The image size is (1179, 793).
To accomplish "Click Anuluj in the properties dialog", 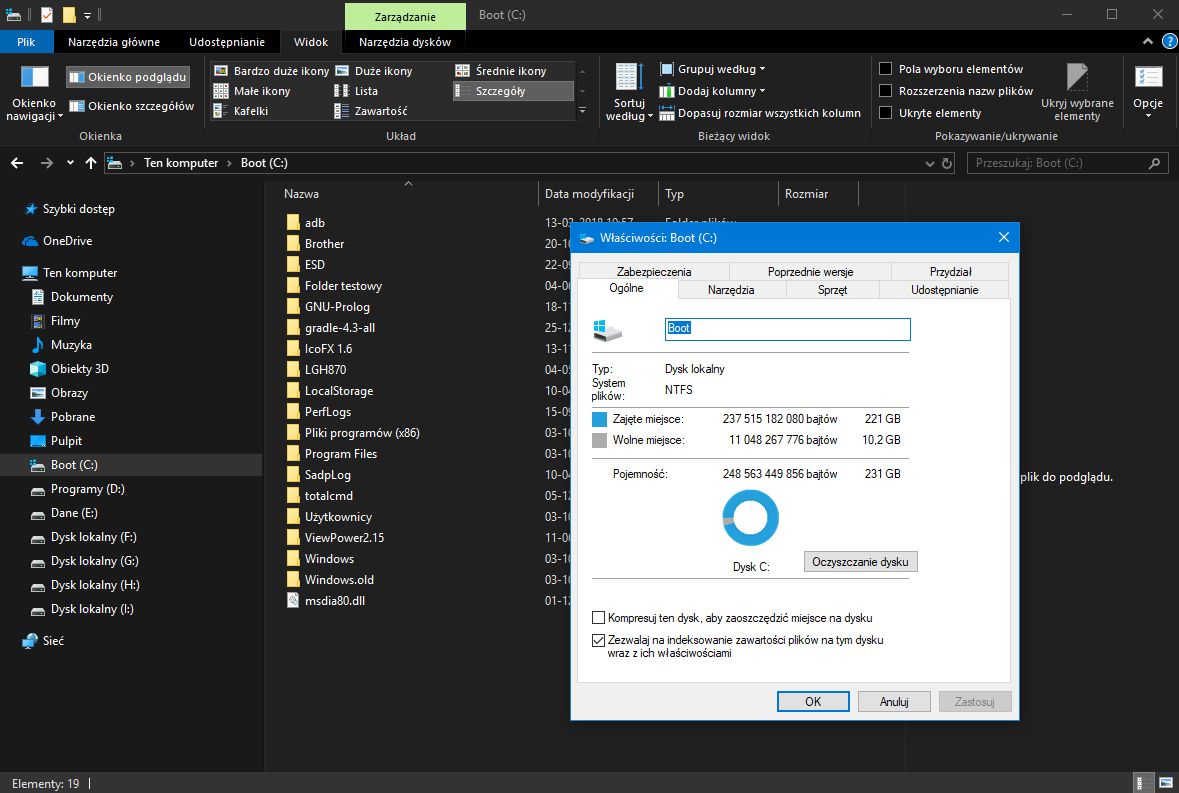I will pos(893,701).
